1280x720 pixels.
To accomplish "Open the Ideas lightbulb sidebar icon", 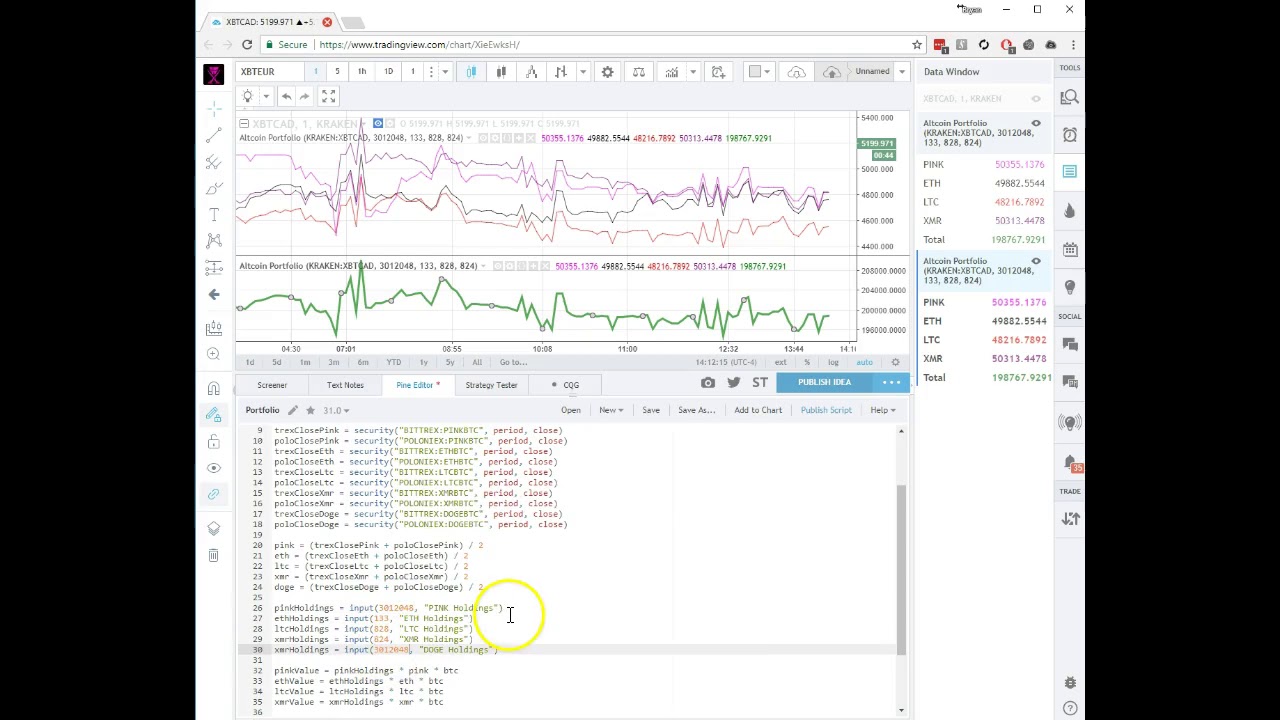I will 1070,287.
